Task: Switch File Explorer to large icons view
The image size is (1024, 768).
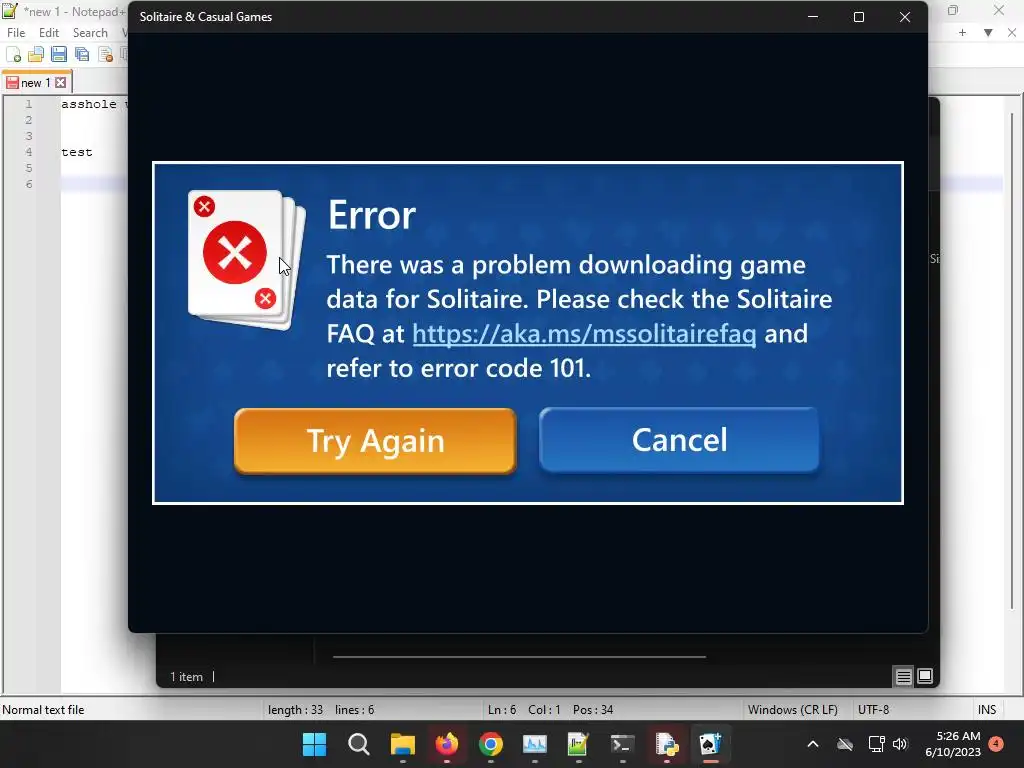Action: click(x=925, y=676)
